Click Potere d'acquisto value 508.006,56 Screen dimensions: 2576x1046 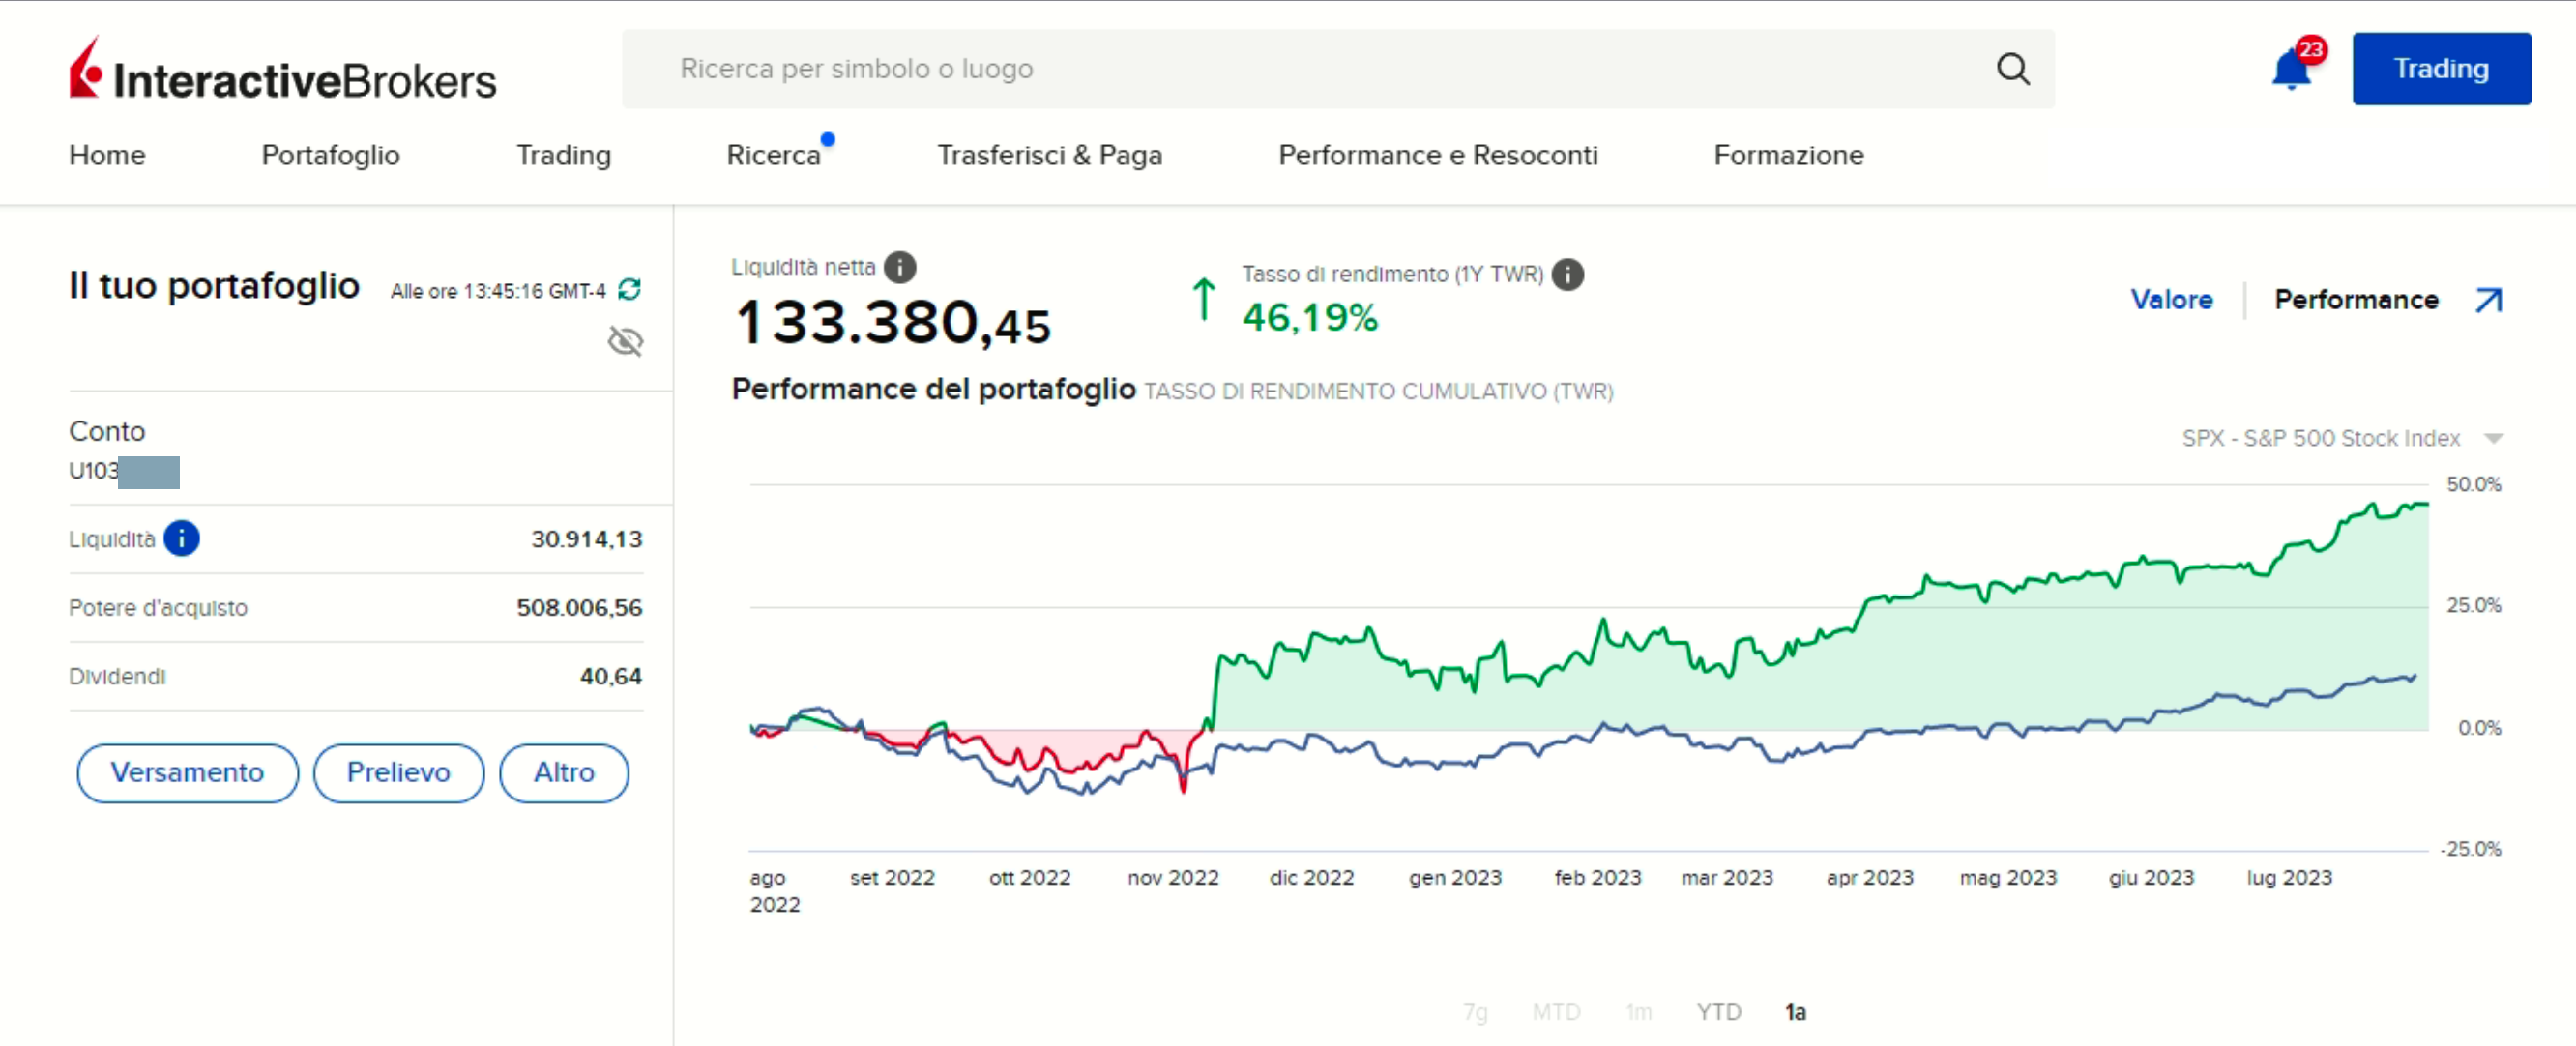(x=580, y=608)
